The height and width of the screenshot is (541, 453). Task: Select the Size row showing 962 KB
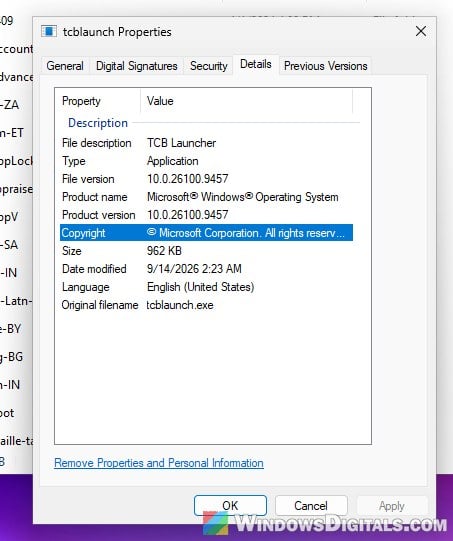pos(206,251)
